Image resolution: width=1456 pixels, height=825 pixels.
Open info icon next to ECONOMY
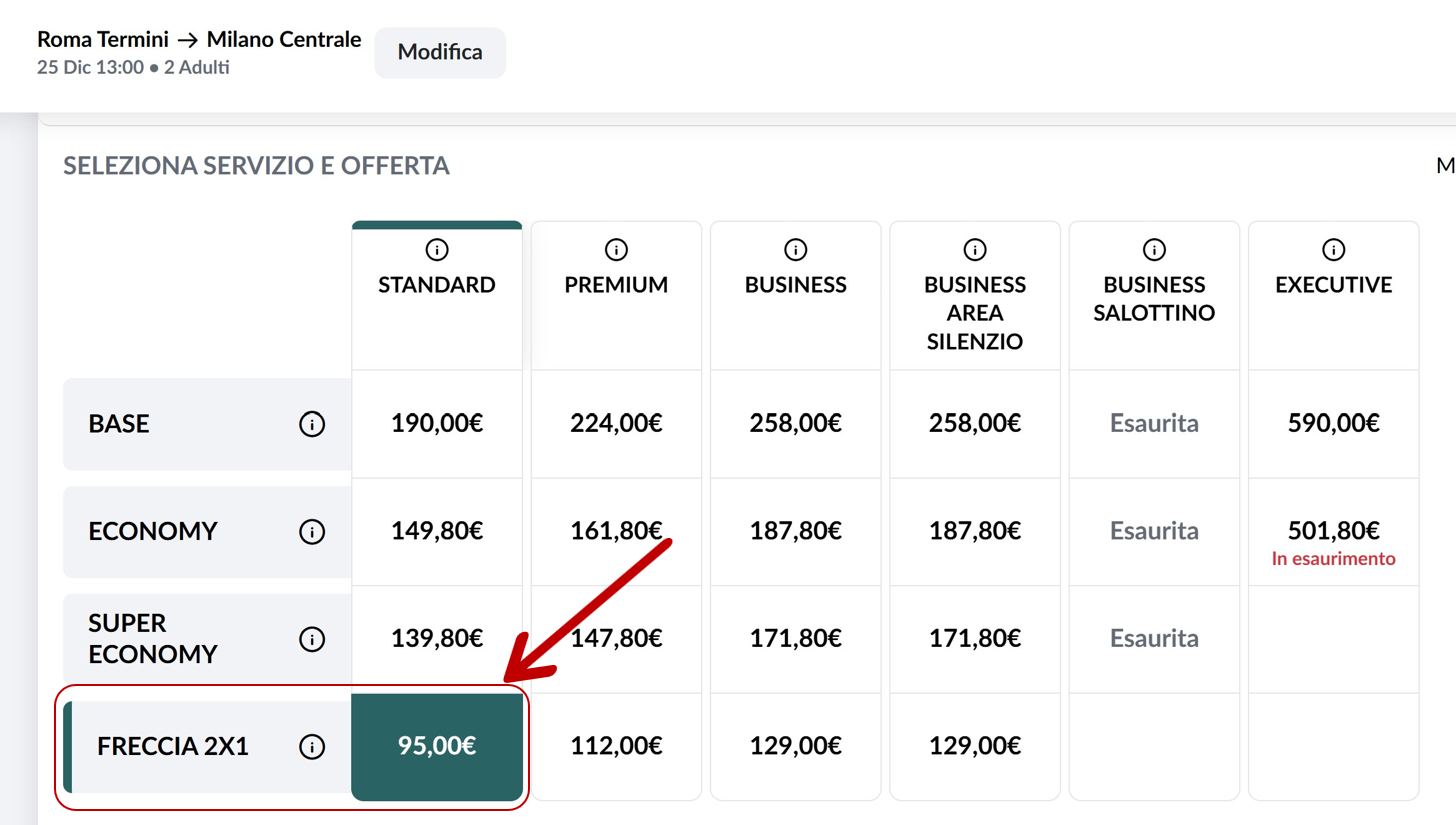click(x=312, y=532)
